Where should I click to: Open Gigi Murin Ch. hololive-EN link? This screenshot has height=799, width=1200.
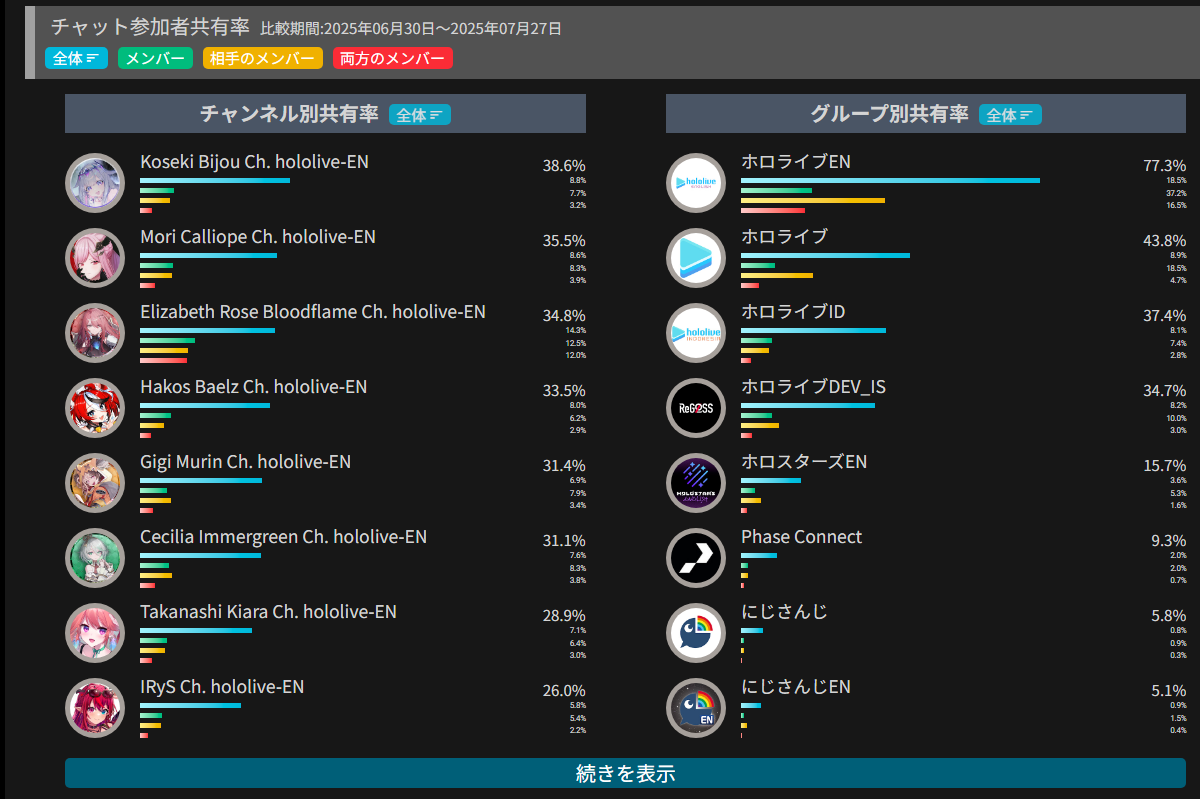(x=245, y=462)
